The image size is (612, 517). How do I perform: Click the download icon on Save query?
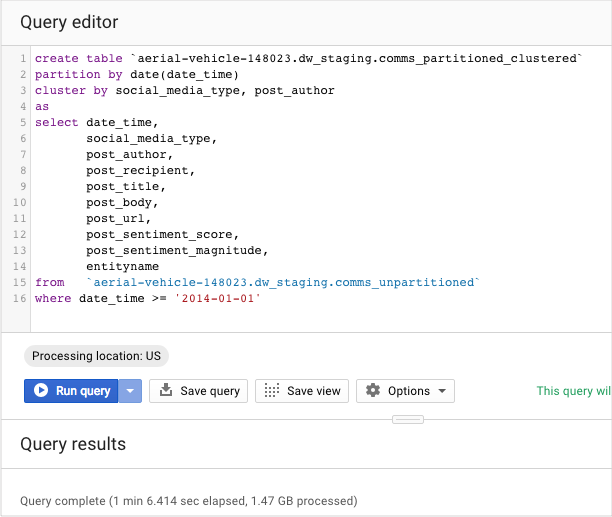tap(166, 390)
